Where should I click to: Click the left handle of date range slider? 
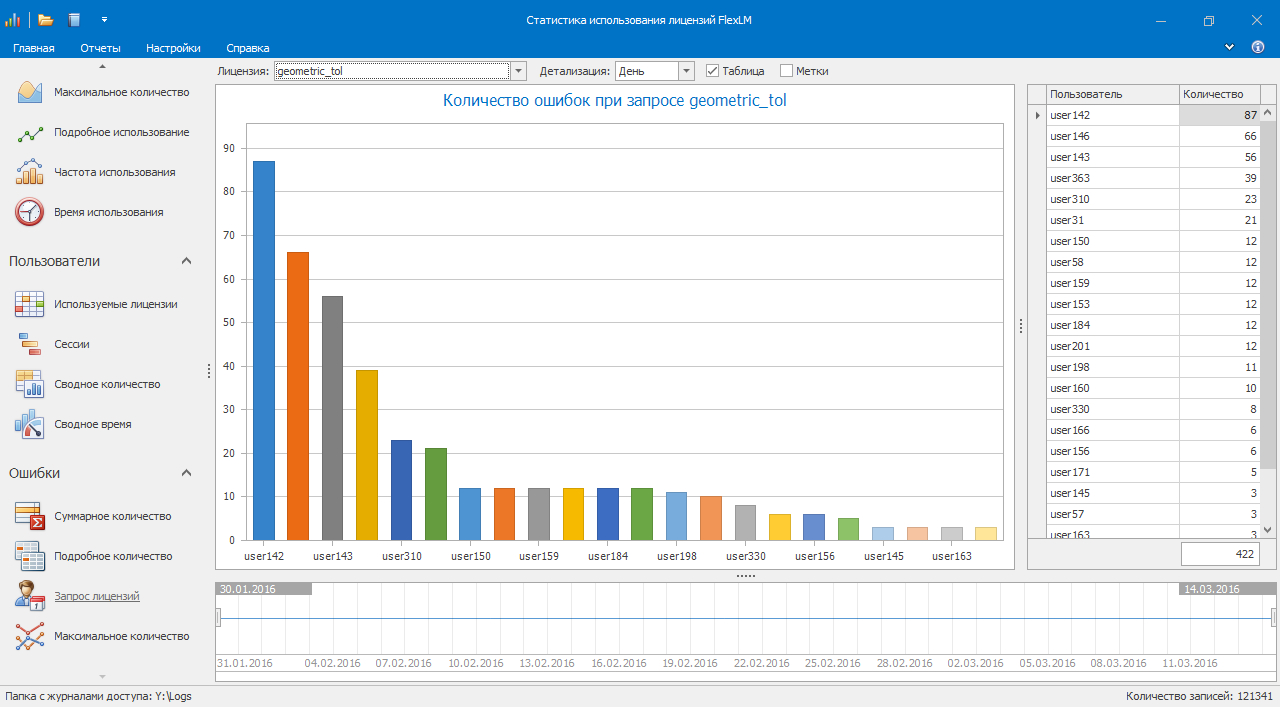(218, 619)
